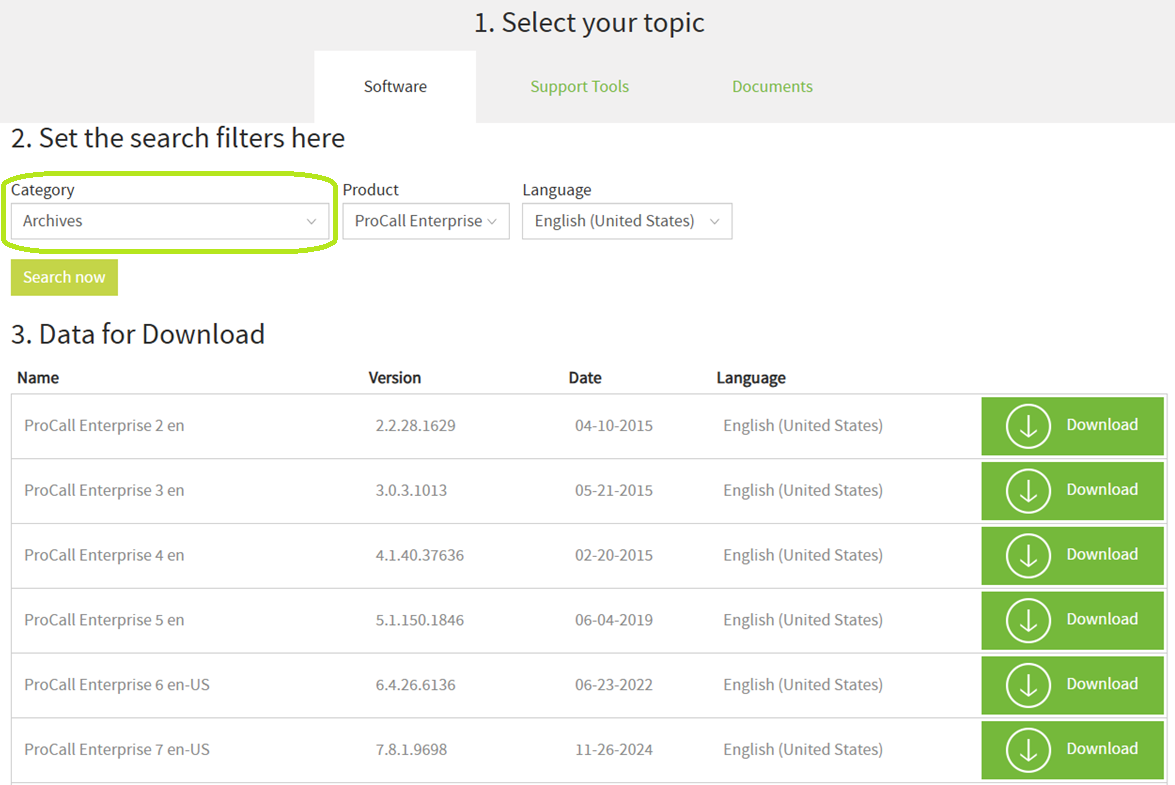1175x785 pixels.
Task: Click the date 06-04-2019
Action: 614,620
